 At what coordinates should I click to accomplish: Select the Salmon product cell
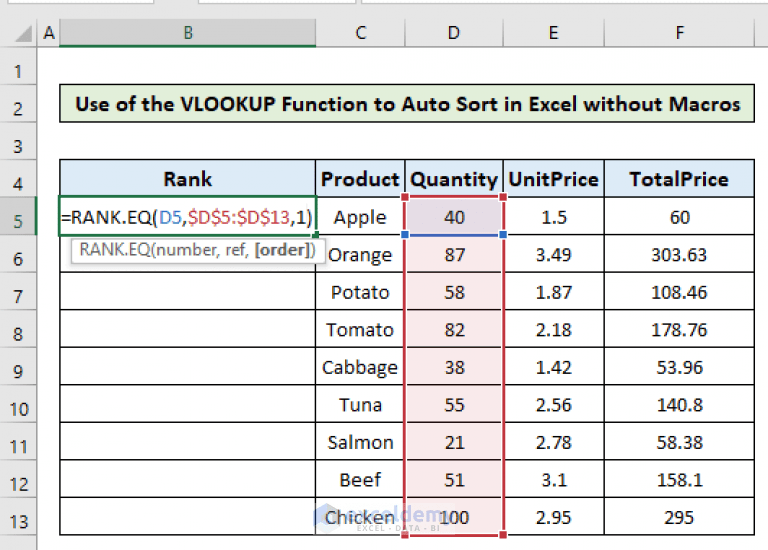click(x=360, y=442)
